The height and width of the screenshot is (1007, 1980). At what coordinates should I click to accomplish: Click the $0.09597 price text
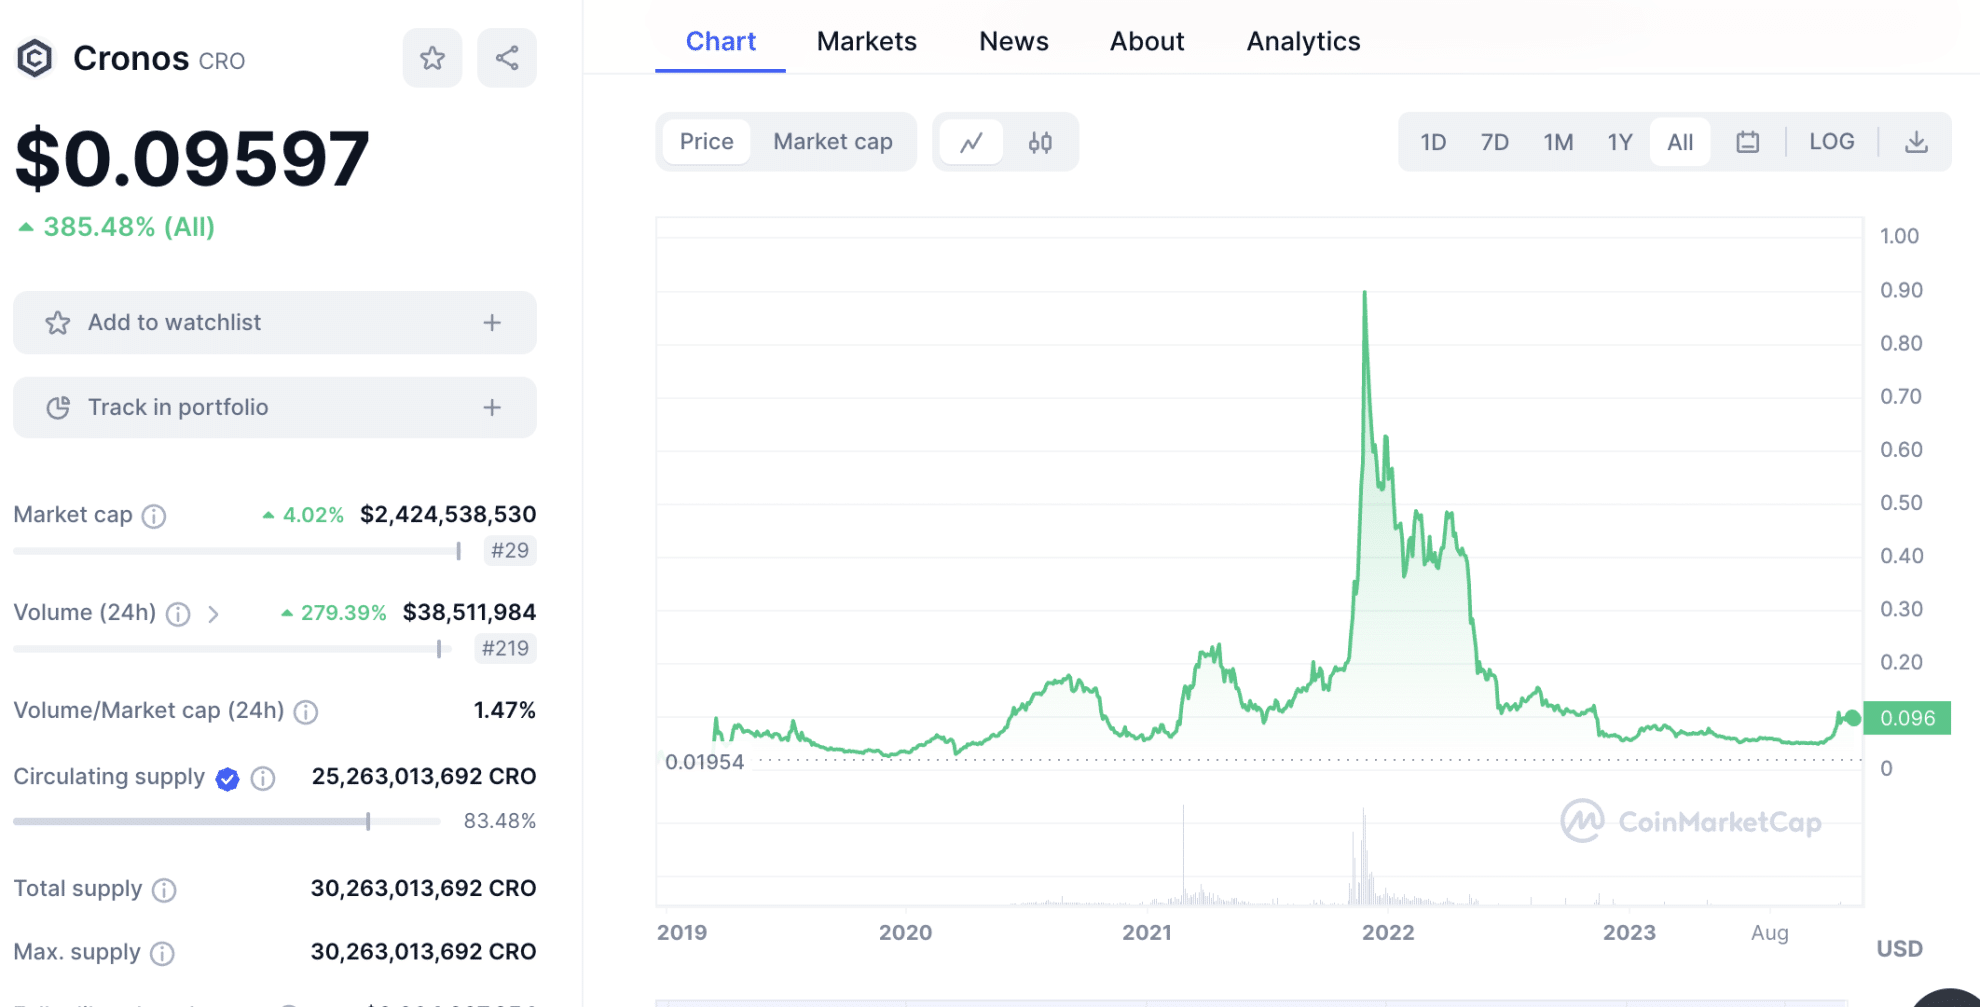pos(192,158)
